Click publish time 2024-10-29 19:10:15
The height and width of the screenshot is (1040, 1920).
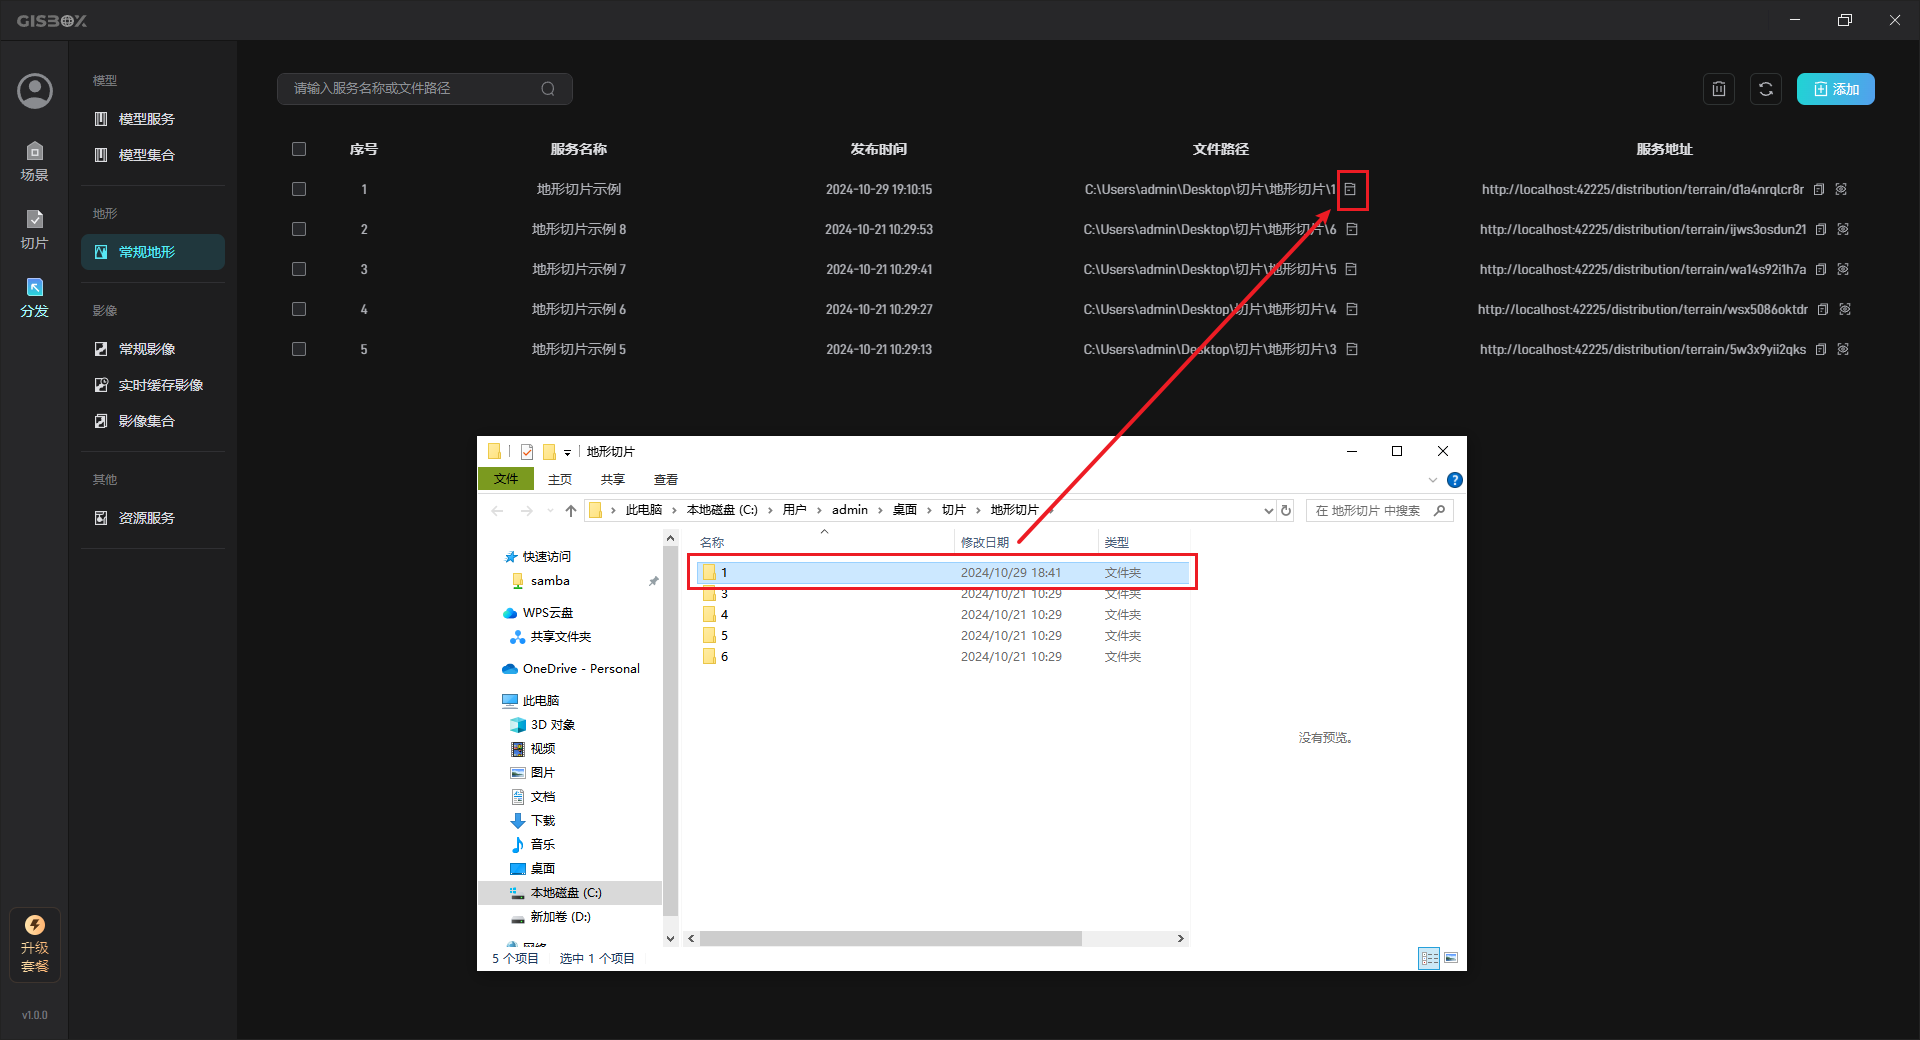[879, 189]
